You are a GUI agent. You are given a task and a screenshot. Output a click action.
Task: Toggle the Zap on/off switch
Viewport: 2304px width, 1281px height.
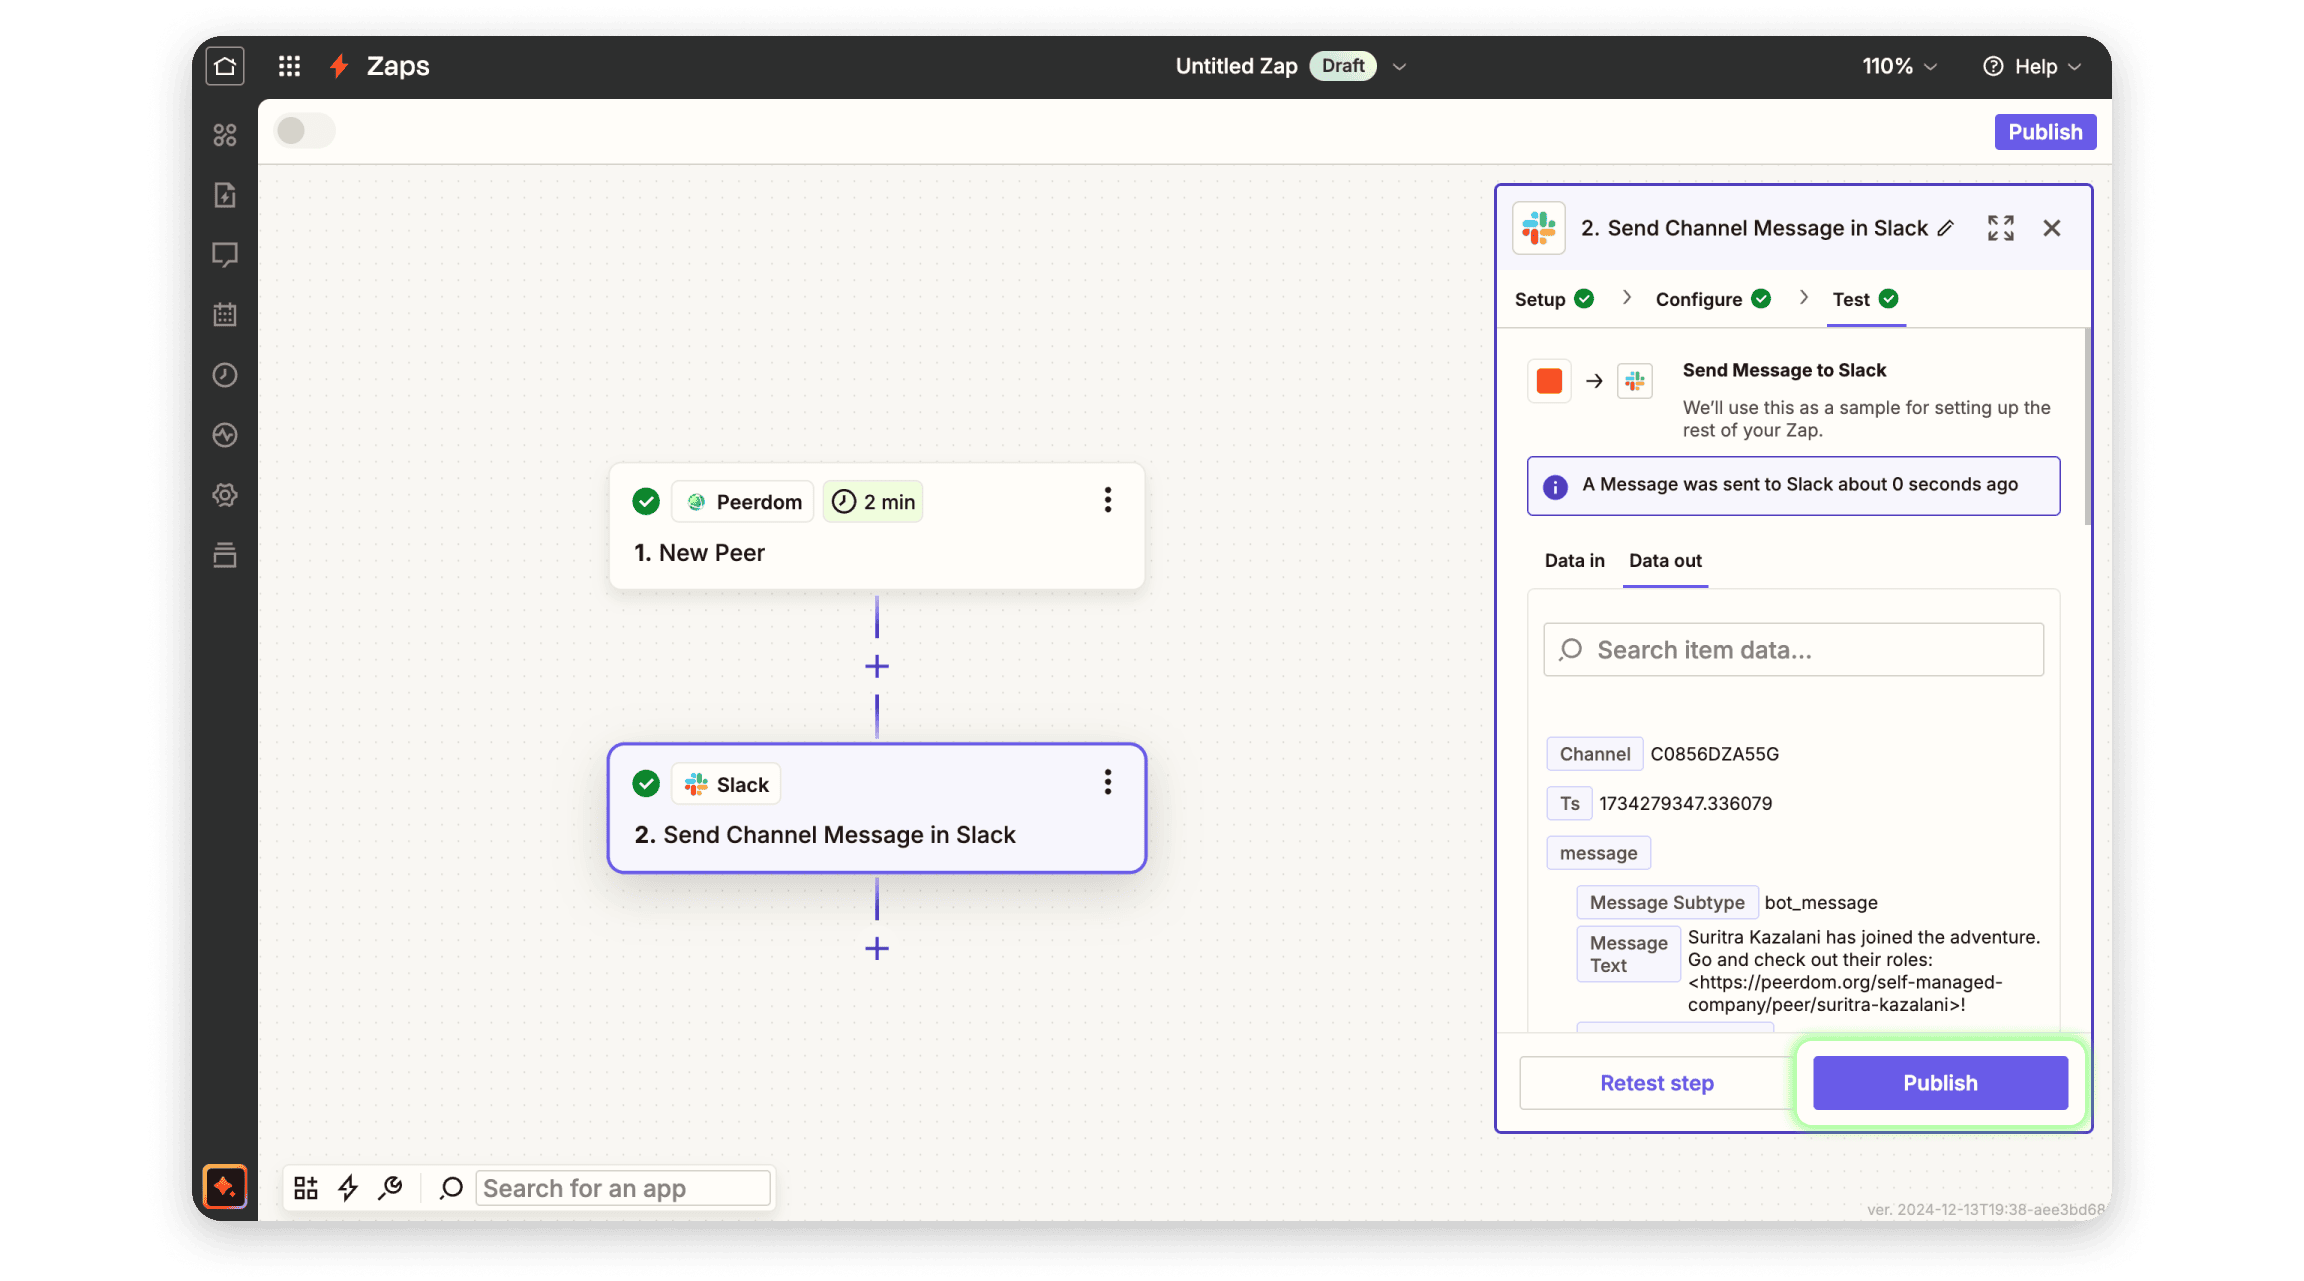pos(305,131)
